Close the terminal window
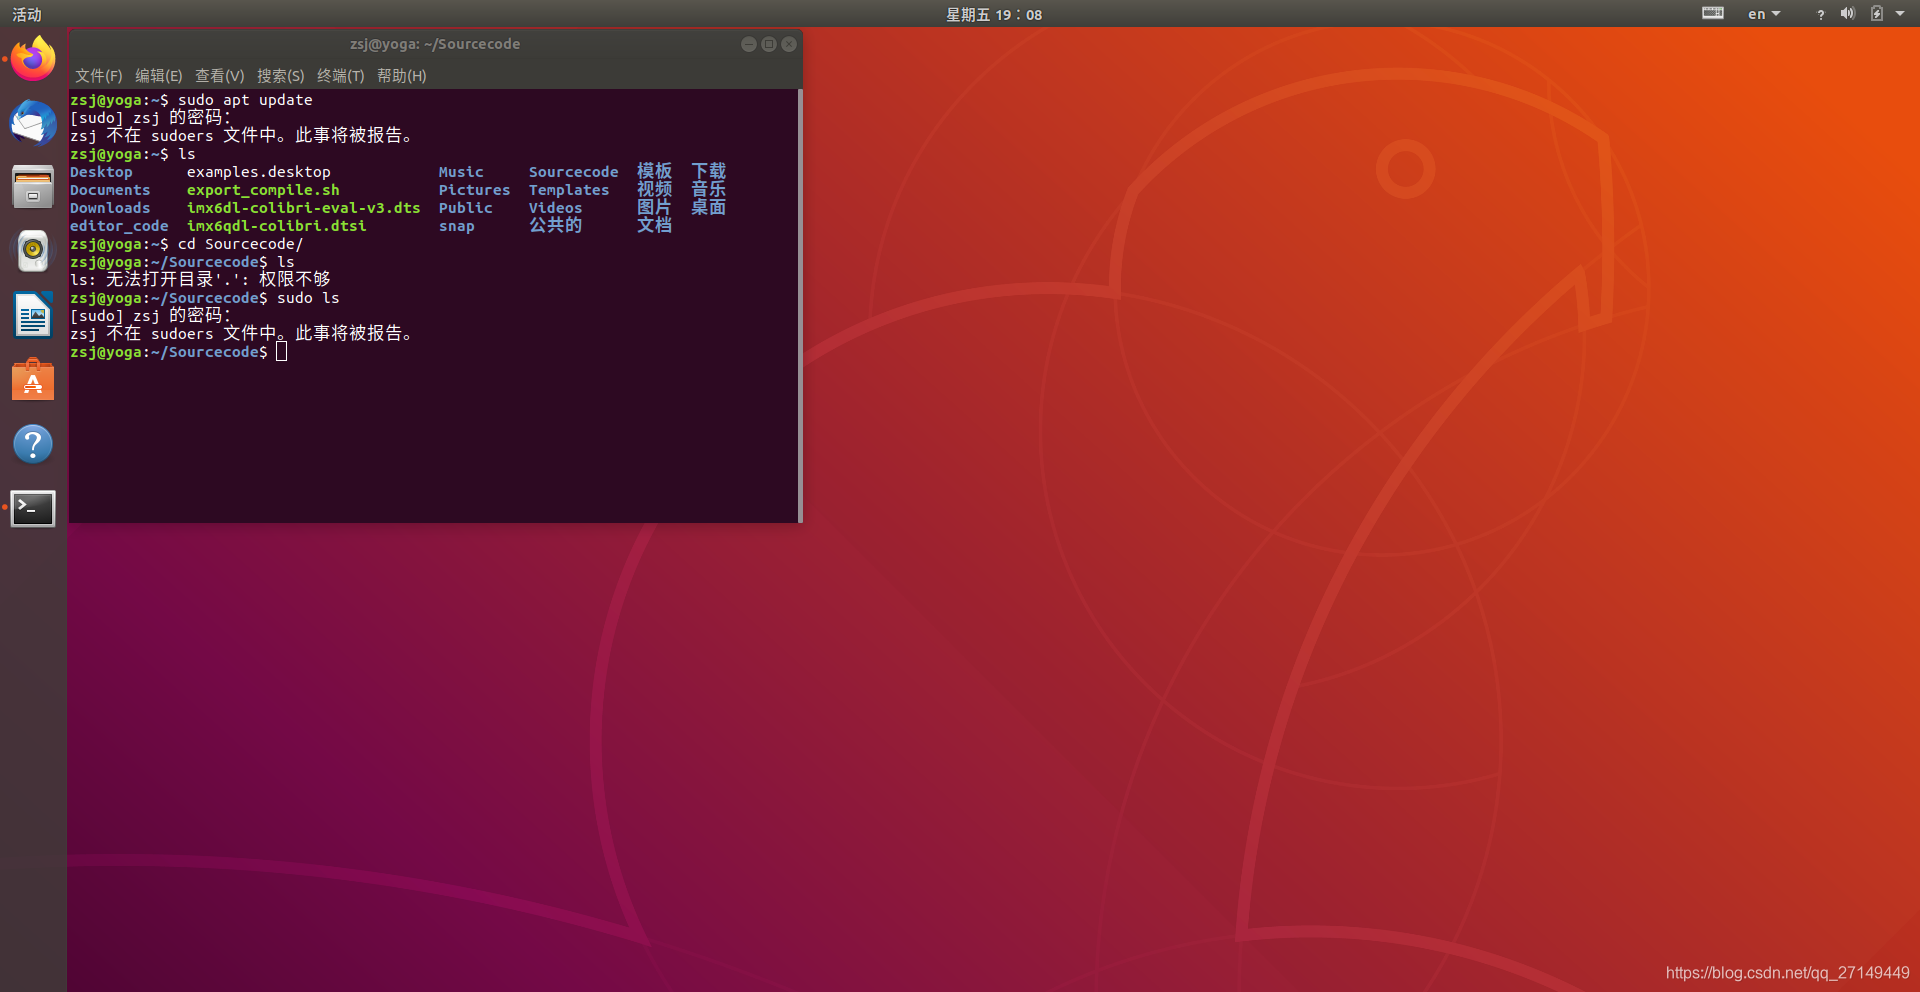The height and width of the screenshot is (992, 1920). (789, 44)
